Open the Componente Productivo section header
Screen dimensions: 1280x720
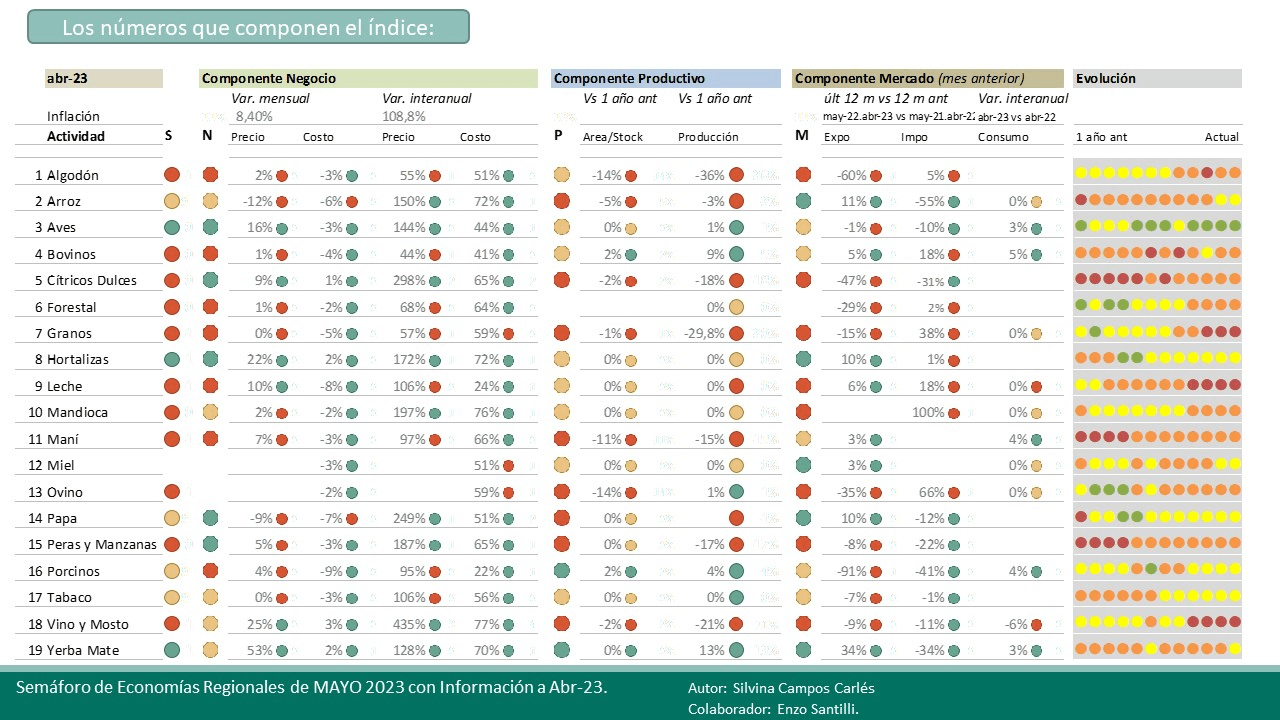666,78
